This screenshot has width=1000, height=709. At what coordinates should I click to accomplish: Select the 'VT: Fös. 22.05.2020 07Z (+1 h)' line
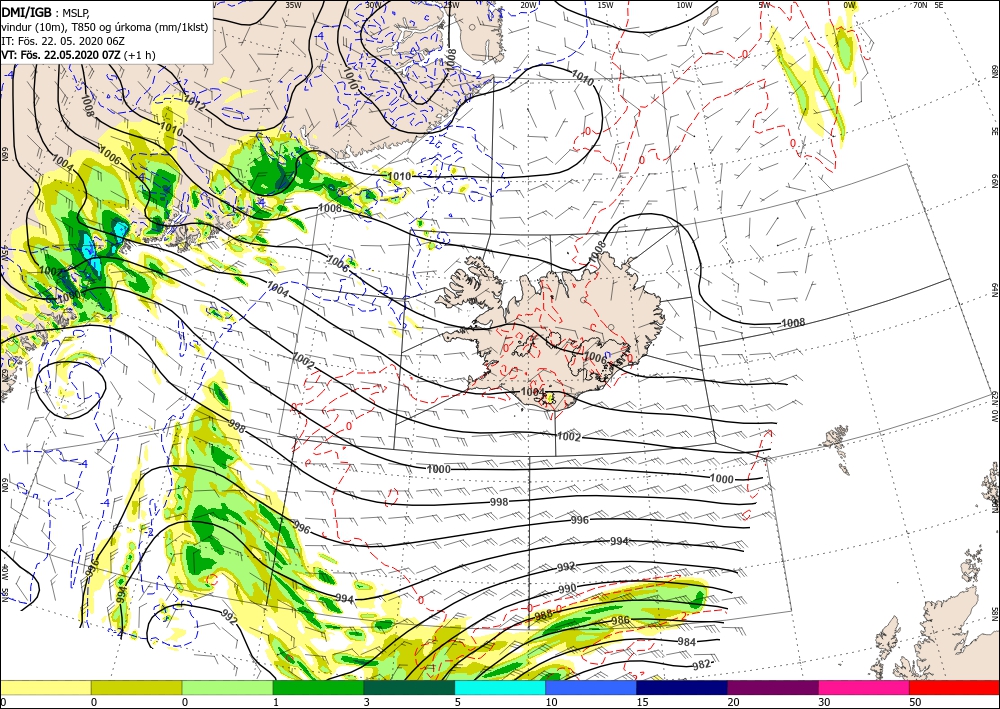[x=78, y=55]
